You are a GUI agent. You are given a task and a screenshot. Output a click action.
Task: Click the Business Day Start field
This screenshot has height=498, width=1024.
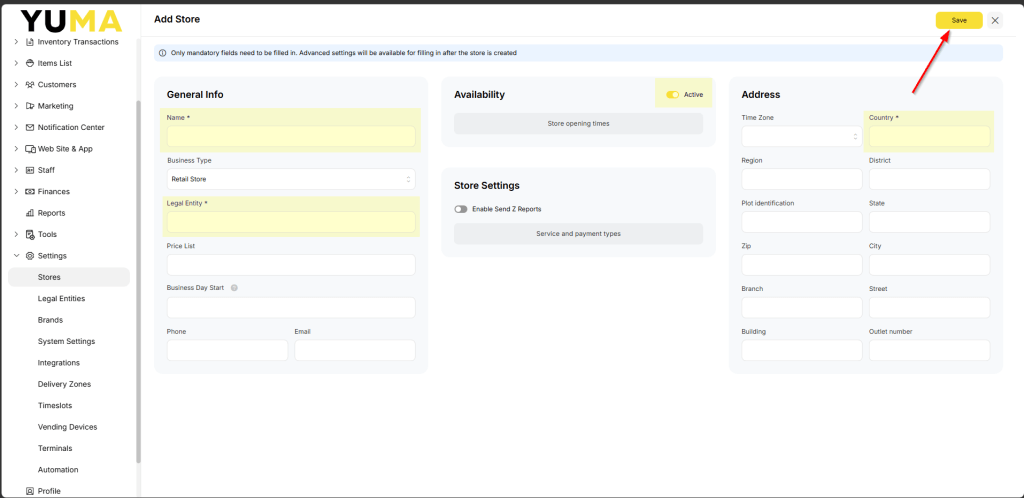pos(291,307)
